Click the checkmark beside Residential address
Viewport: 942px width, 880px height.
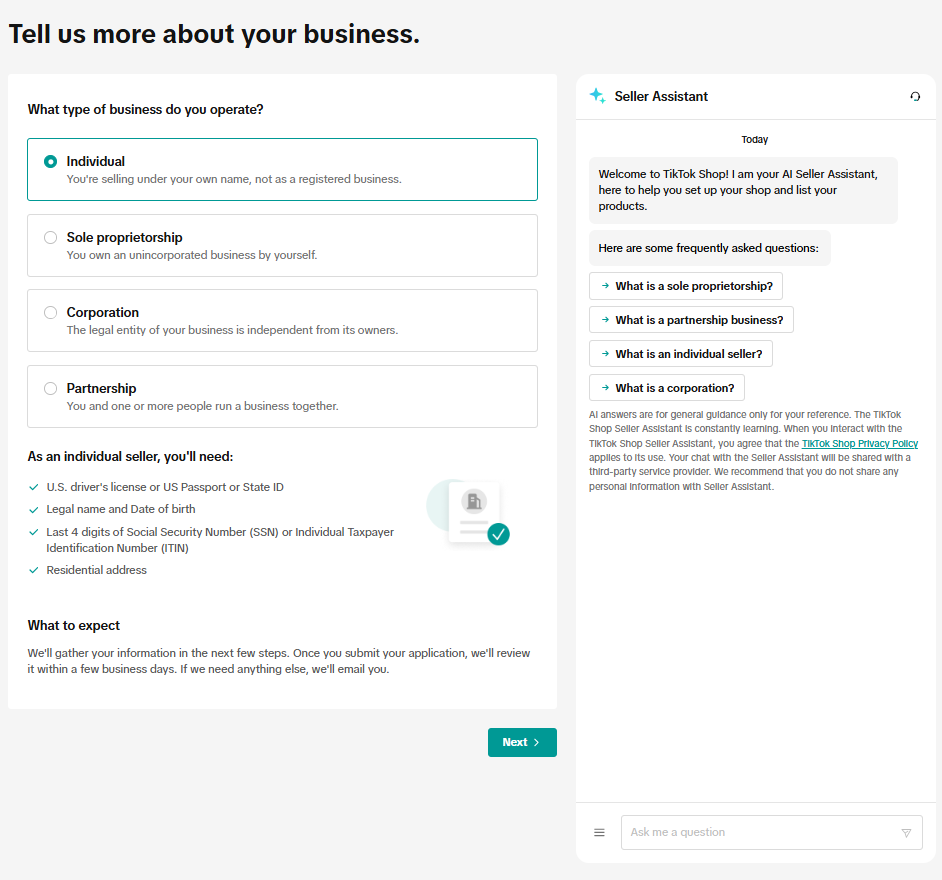pos(34,570)
